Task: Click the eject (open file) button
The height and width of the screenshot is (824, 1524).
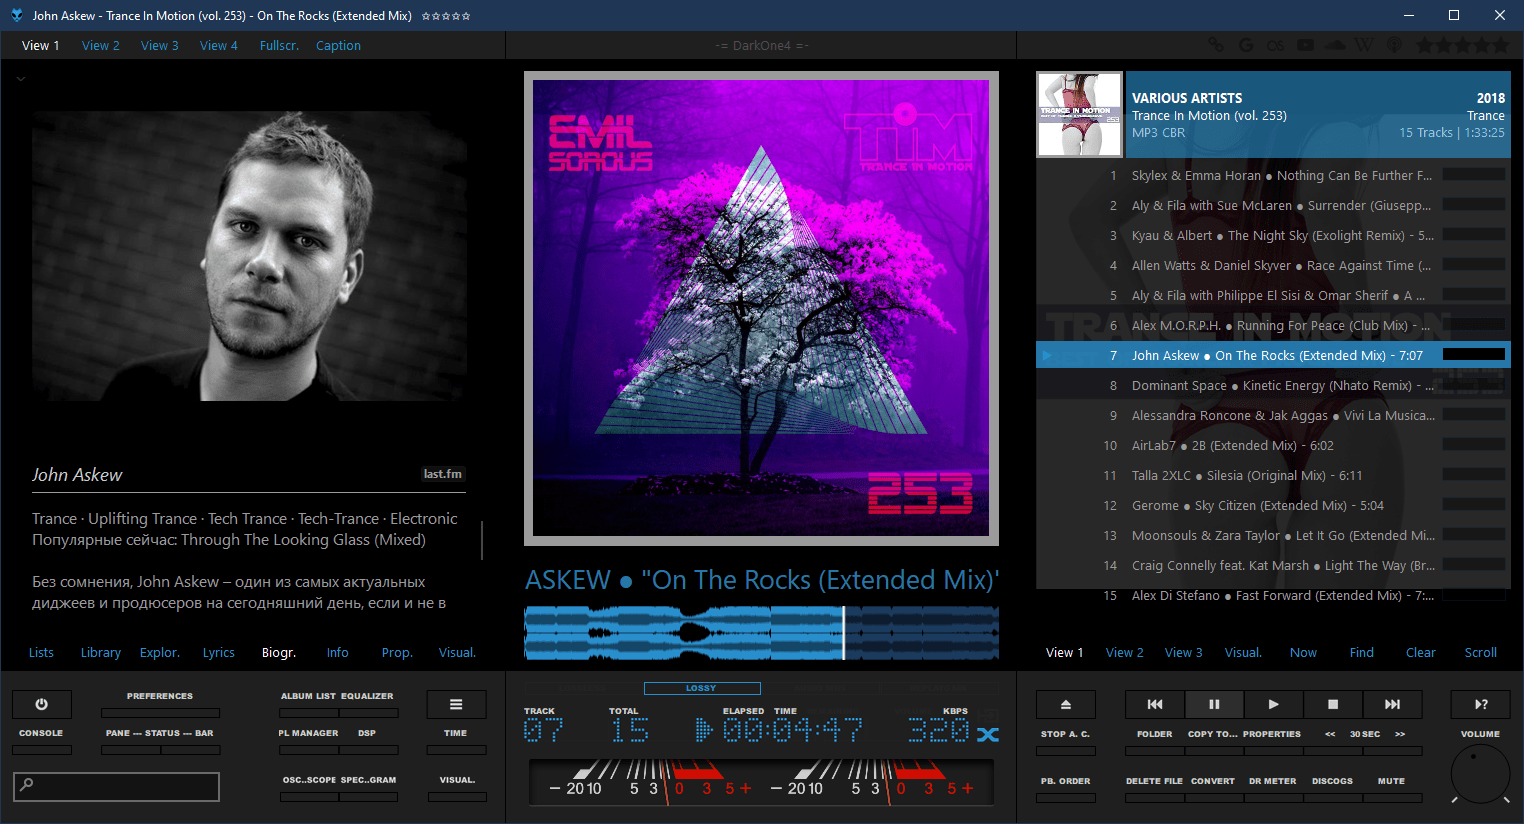Action: click(x=1066, y=704)
